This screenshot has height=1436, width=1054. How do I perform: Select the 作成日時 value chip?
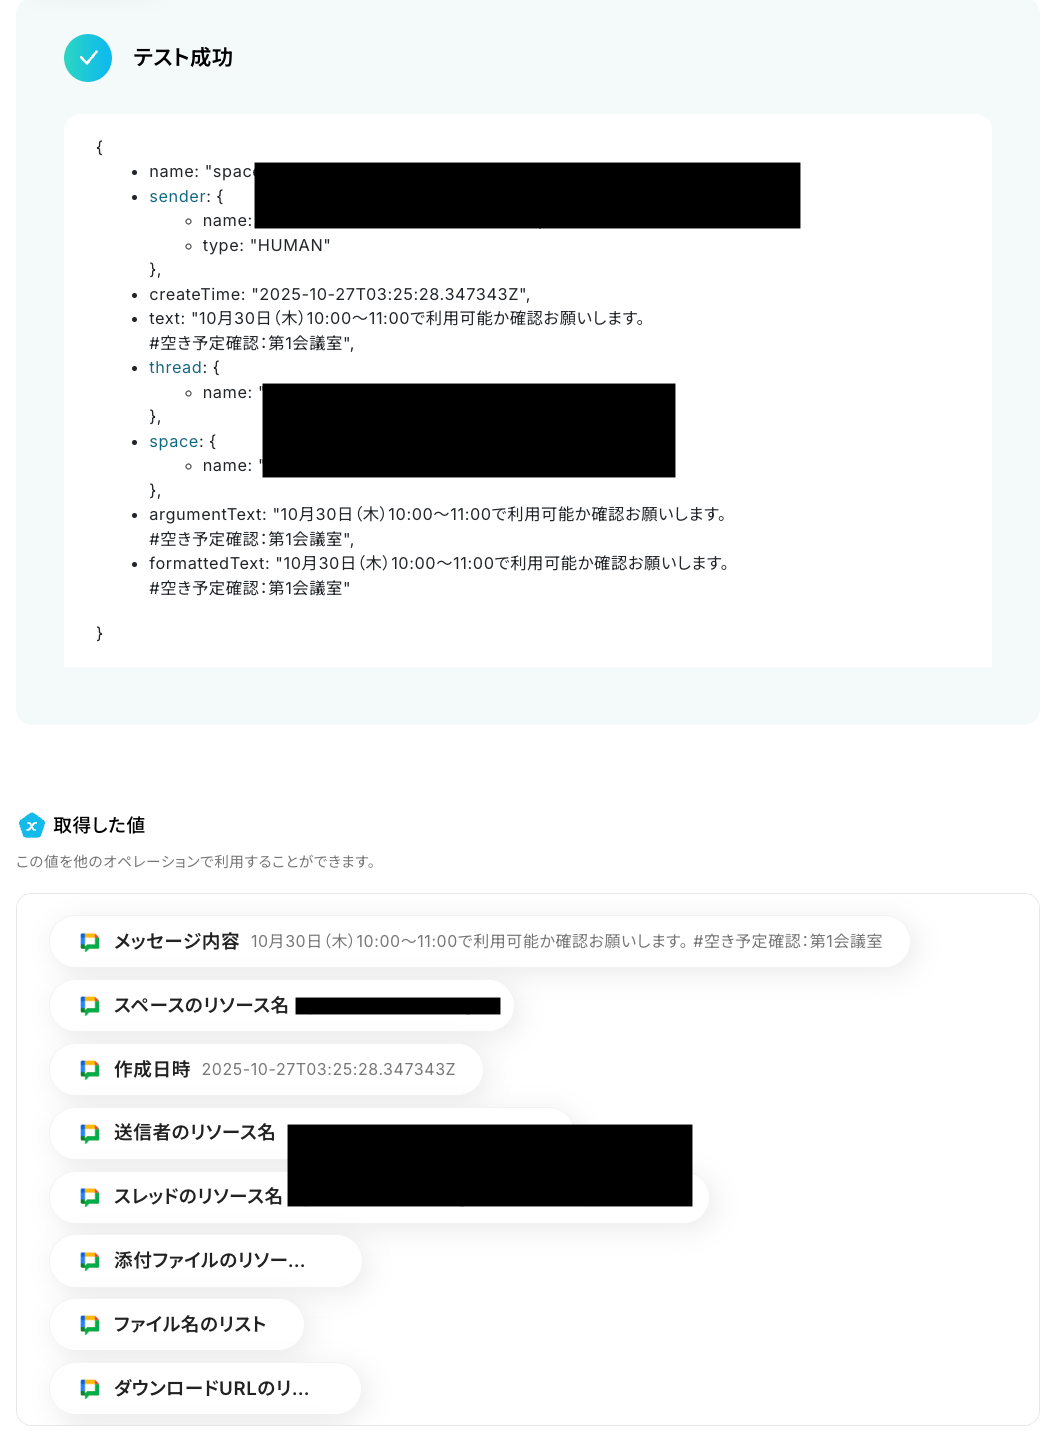(267, 1070)
